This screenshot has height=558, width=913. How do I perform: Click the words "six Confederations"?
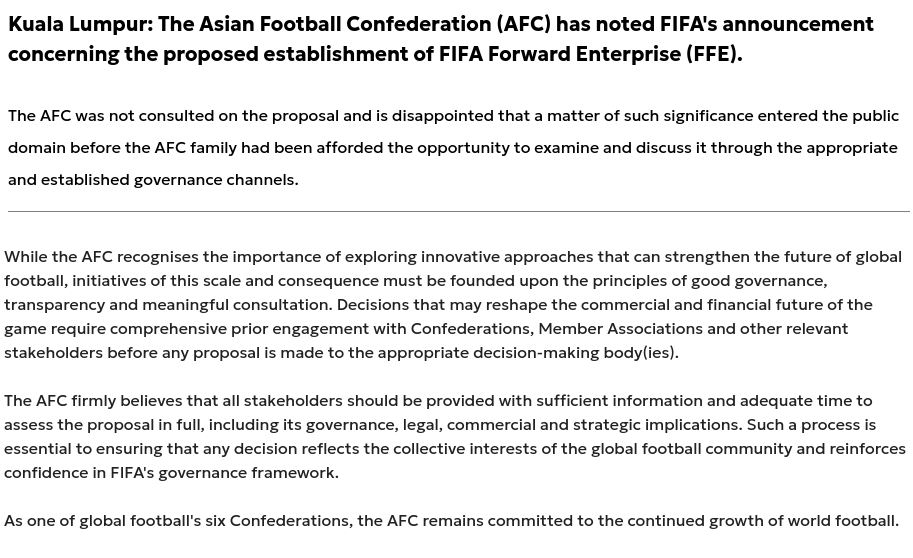279,520
